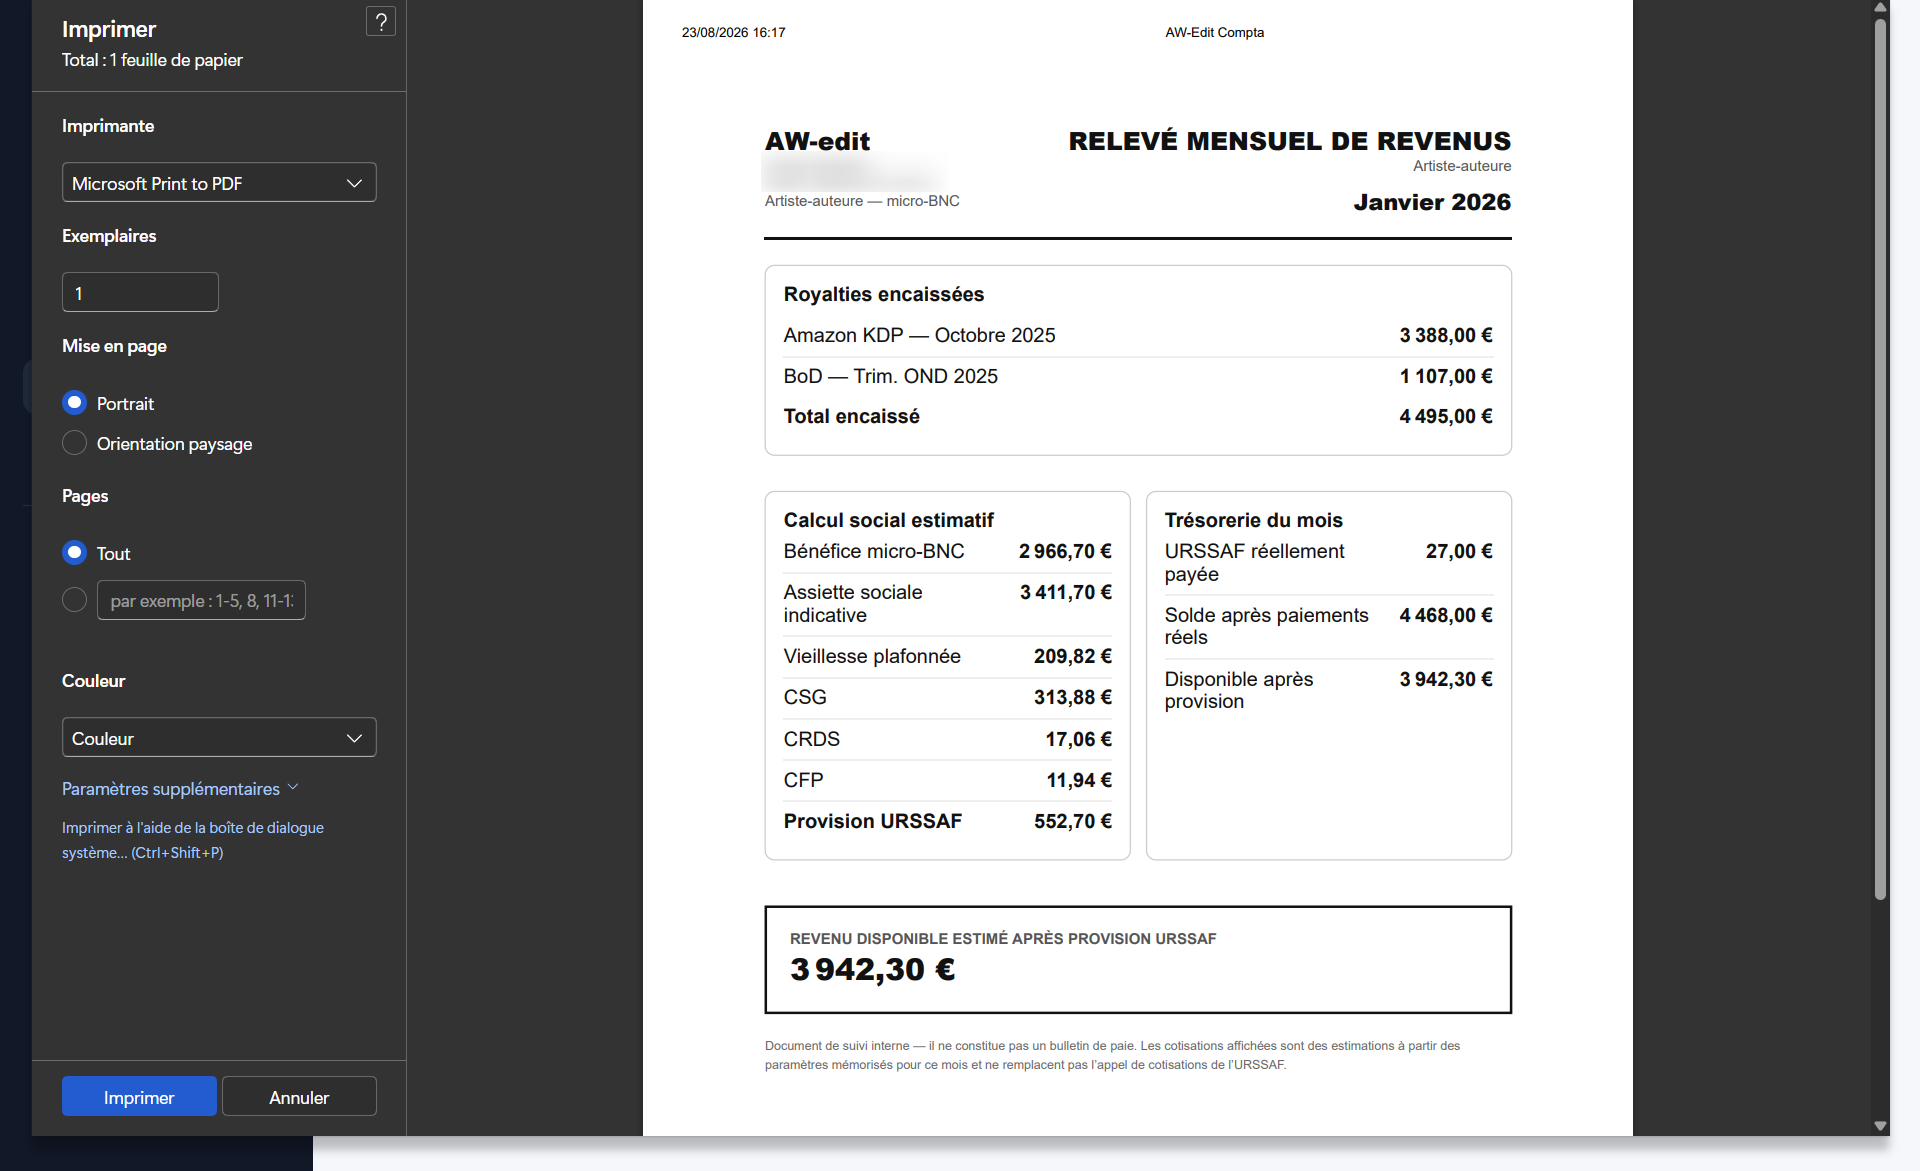Image resolution: width=1920 pixels, height=1171 pixels.
Task: Click the 'Vieillesse plafonnée' label
Action: click(x=872, y=656)
